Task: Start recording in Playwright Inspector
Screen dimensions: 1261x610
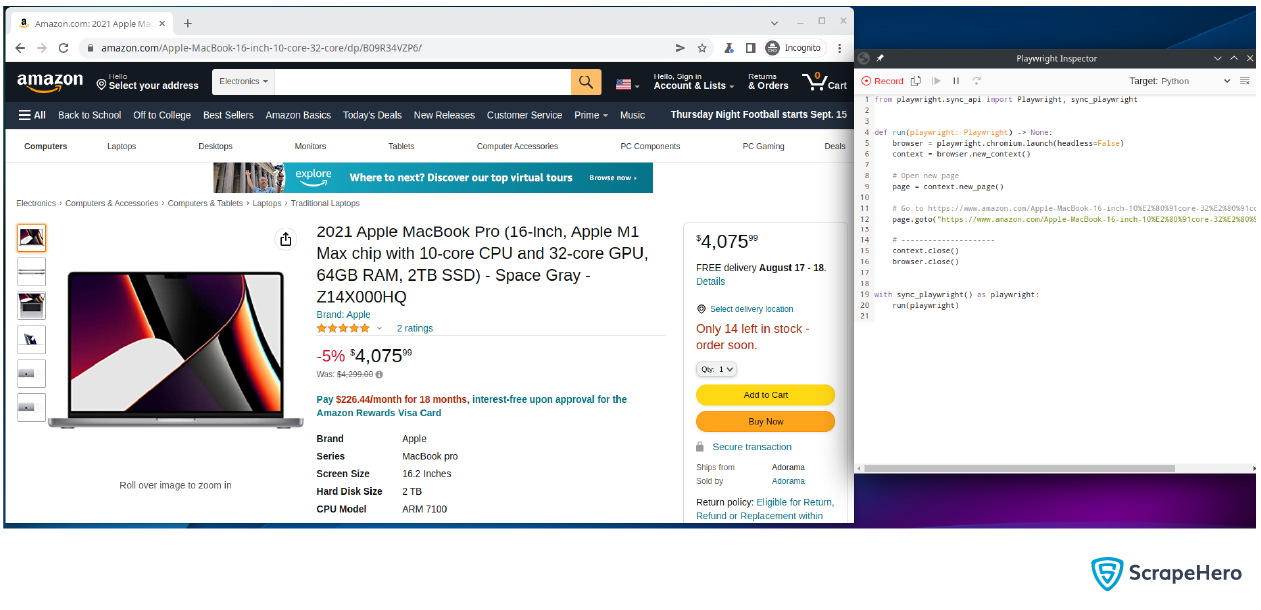Action: click(882, 81)
